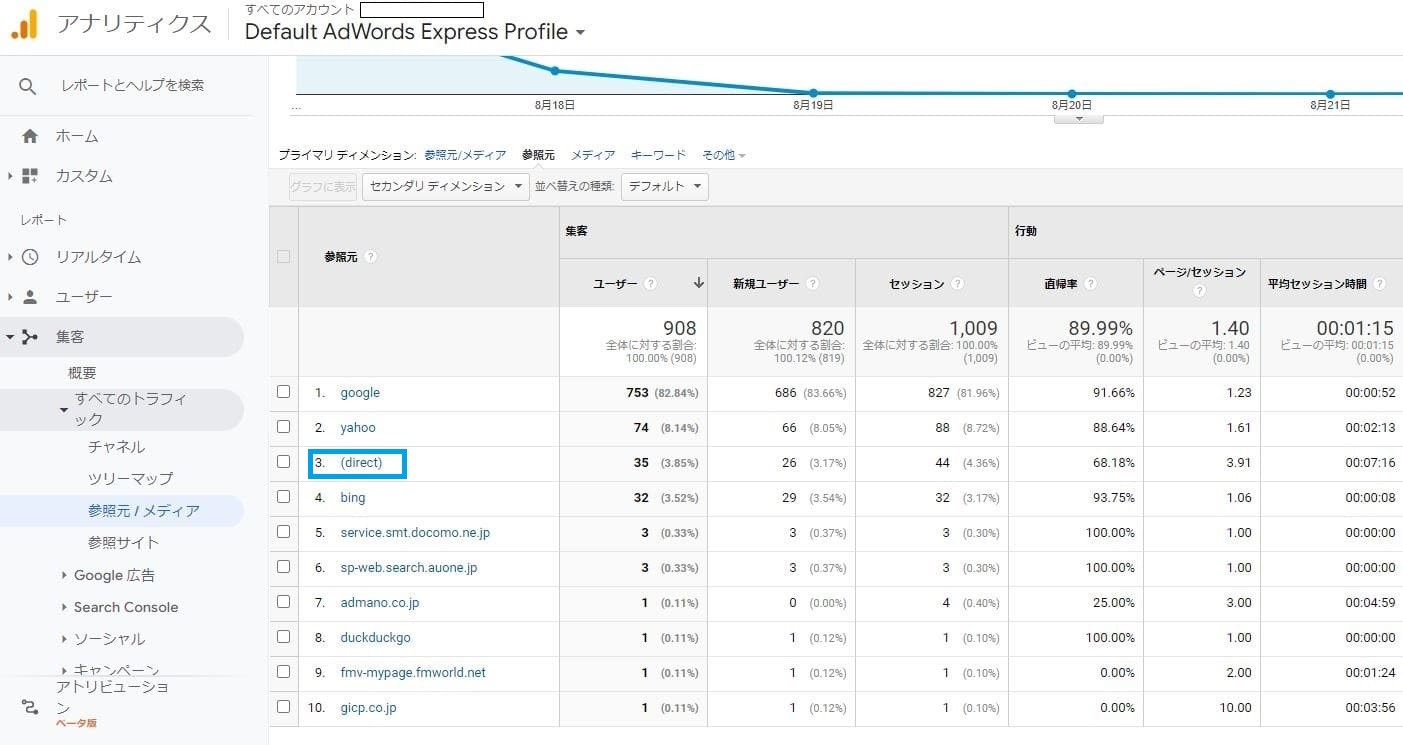Open the デフォルト sort type dropdown
This screenshot has width=1403, height=745.
(x=665, y=186)
